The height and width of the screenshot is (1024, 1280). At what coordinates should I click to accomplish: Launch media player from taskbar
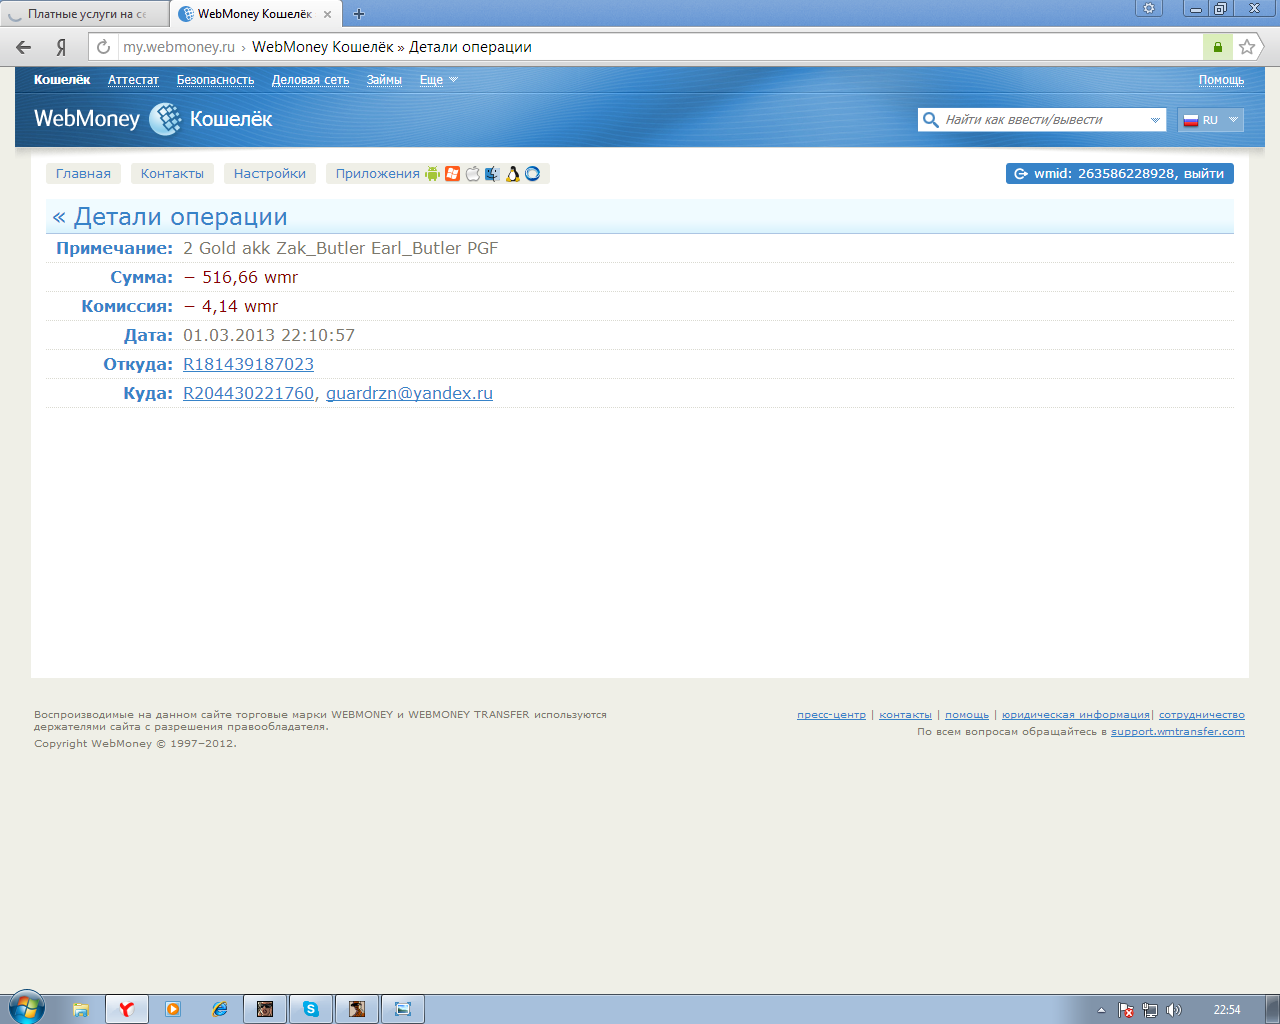tap(173, 1009)
